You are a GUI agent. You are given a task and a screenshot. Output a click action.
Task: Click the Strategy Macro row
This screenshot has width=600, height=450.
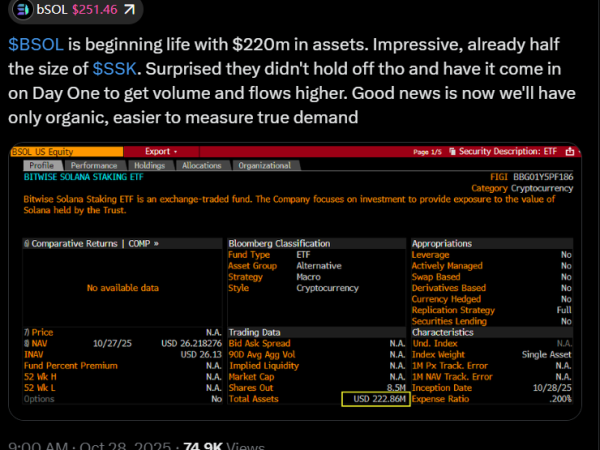[x=316, y=277]
